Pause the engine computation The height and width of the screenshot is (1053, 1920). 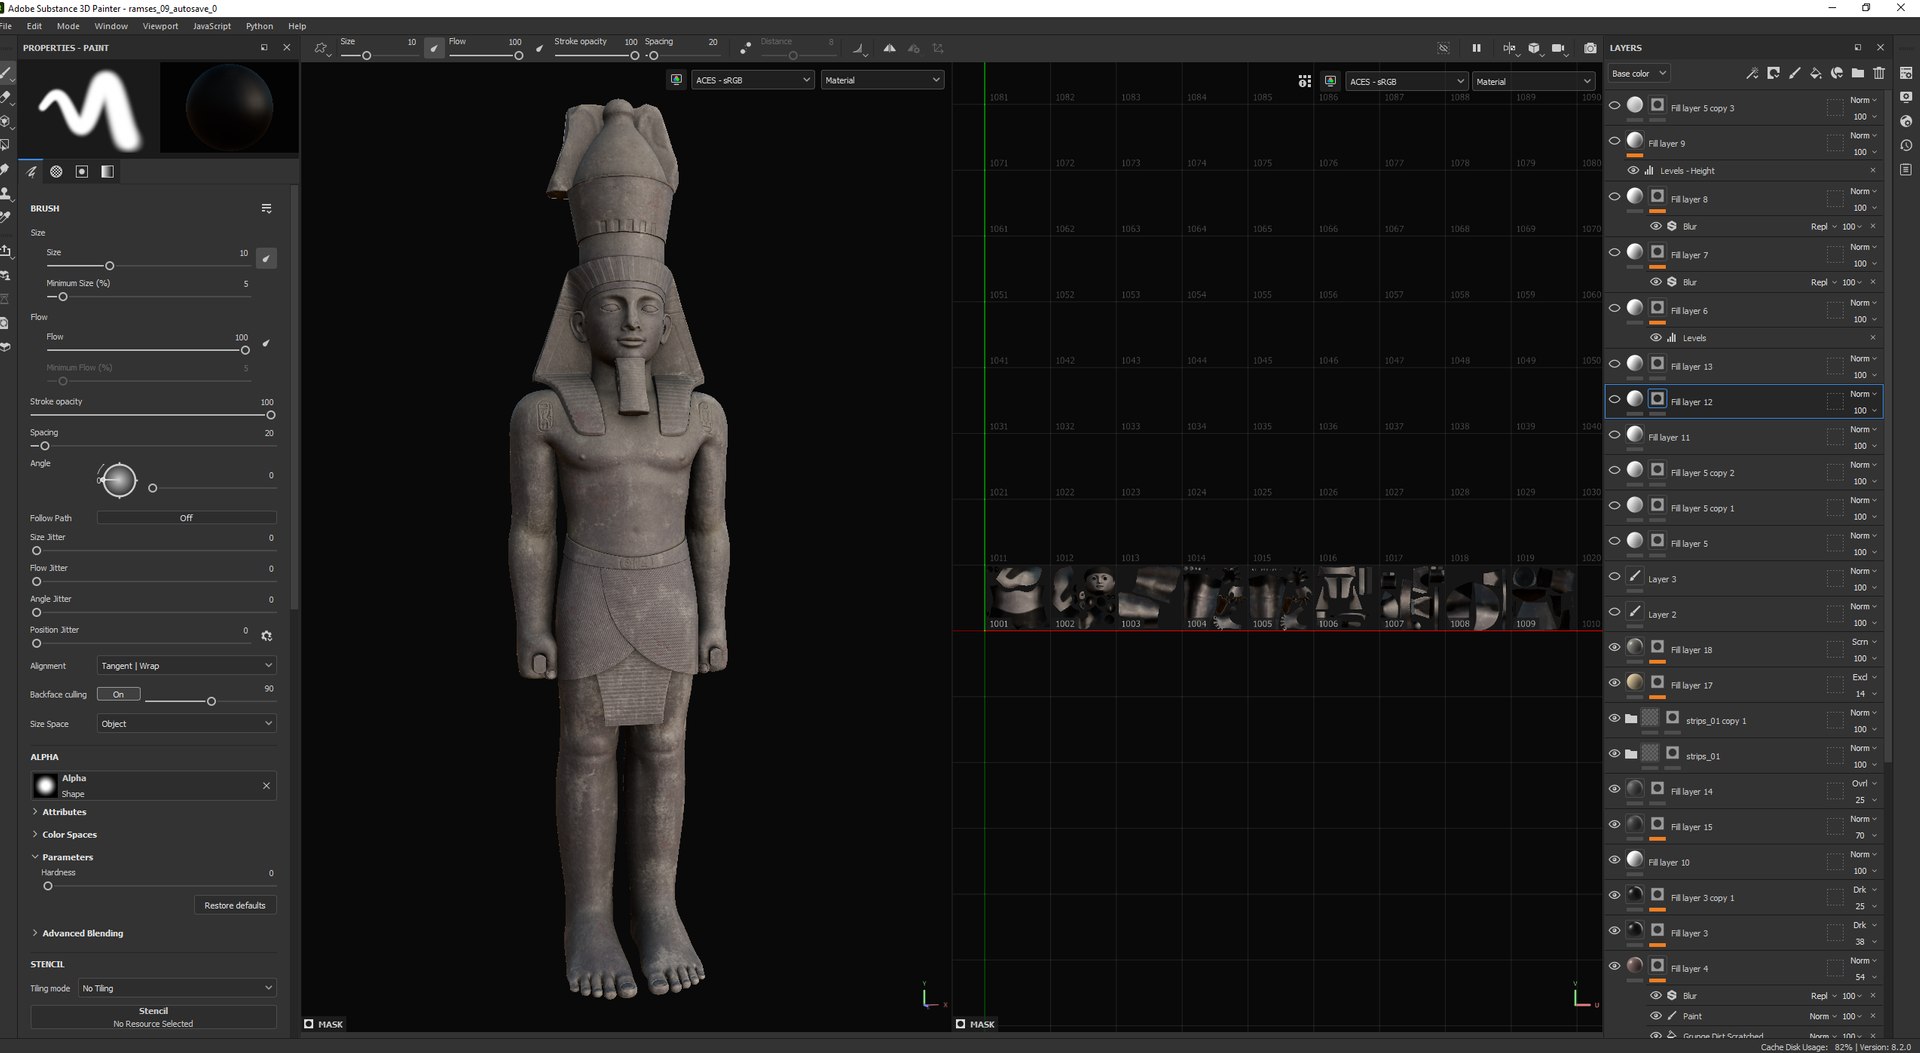(x=1476, y=48)
